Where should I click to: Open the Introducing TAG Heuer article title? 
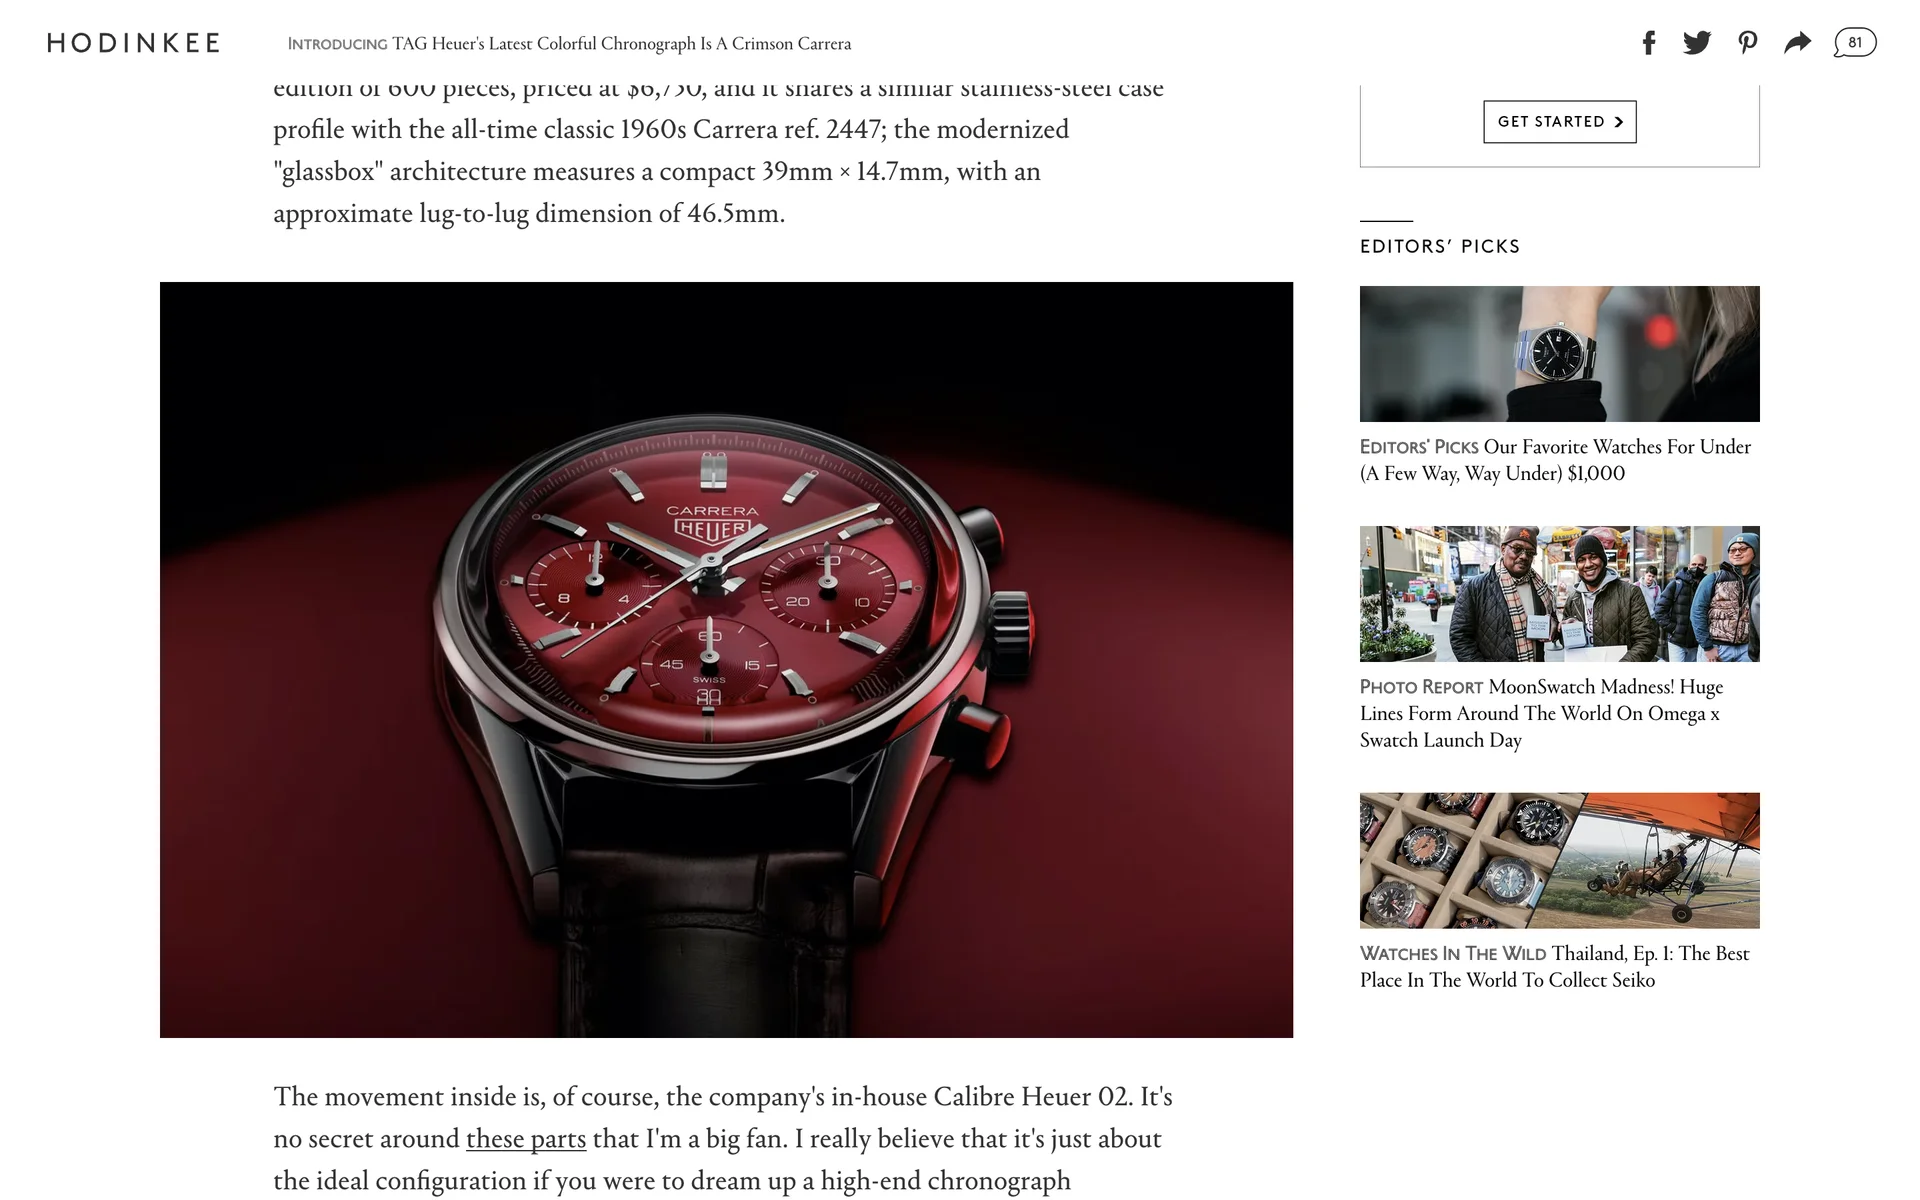coord(621,44)
